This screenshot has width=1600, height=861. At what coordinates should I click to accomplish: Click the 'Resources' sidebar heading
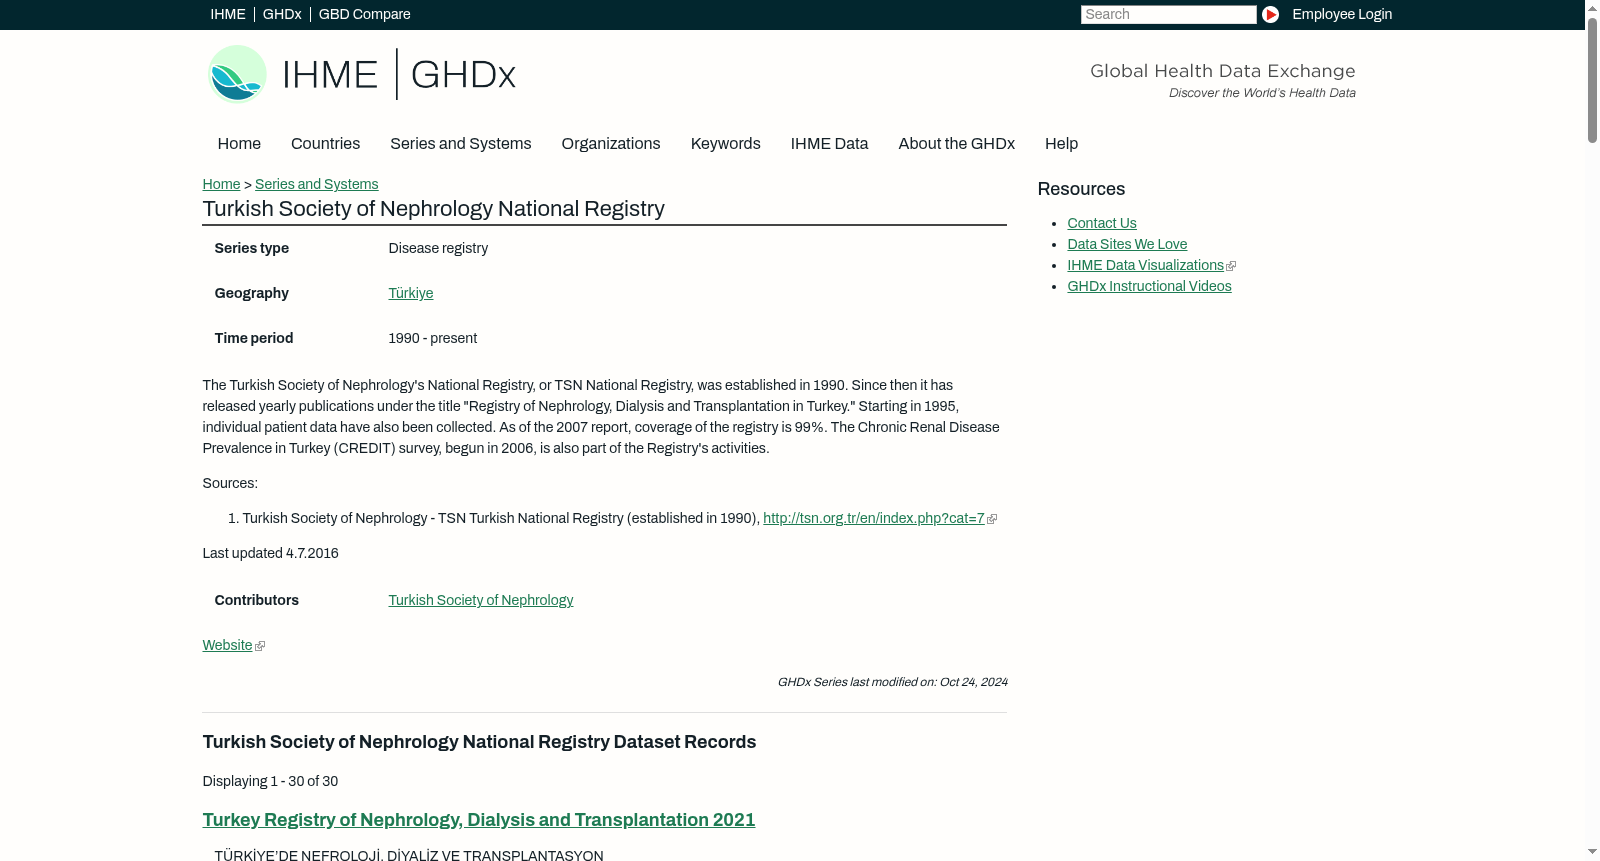coord(1081,189)
